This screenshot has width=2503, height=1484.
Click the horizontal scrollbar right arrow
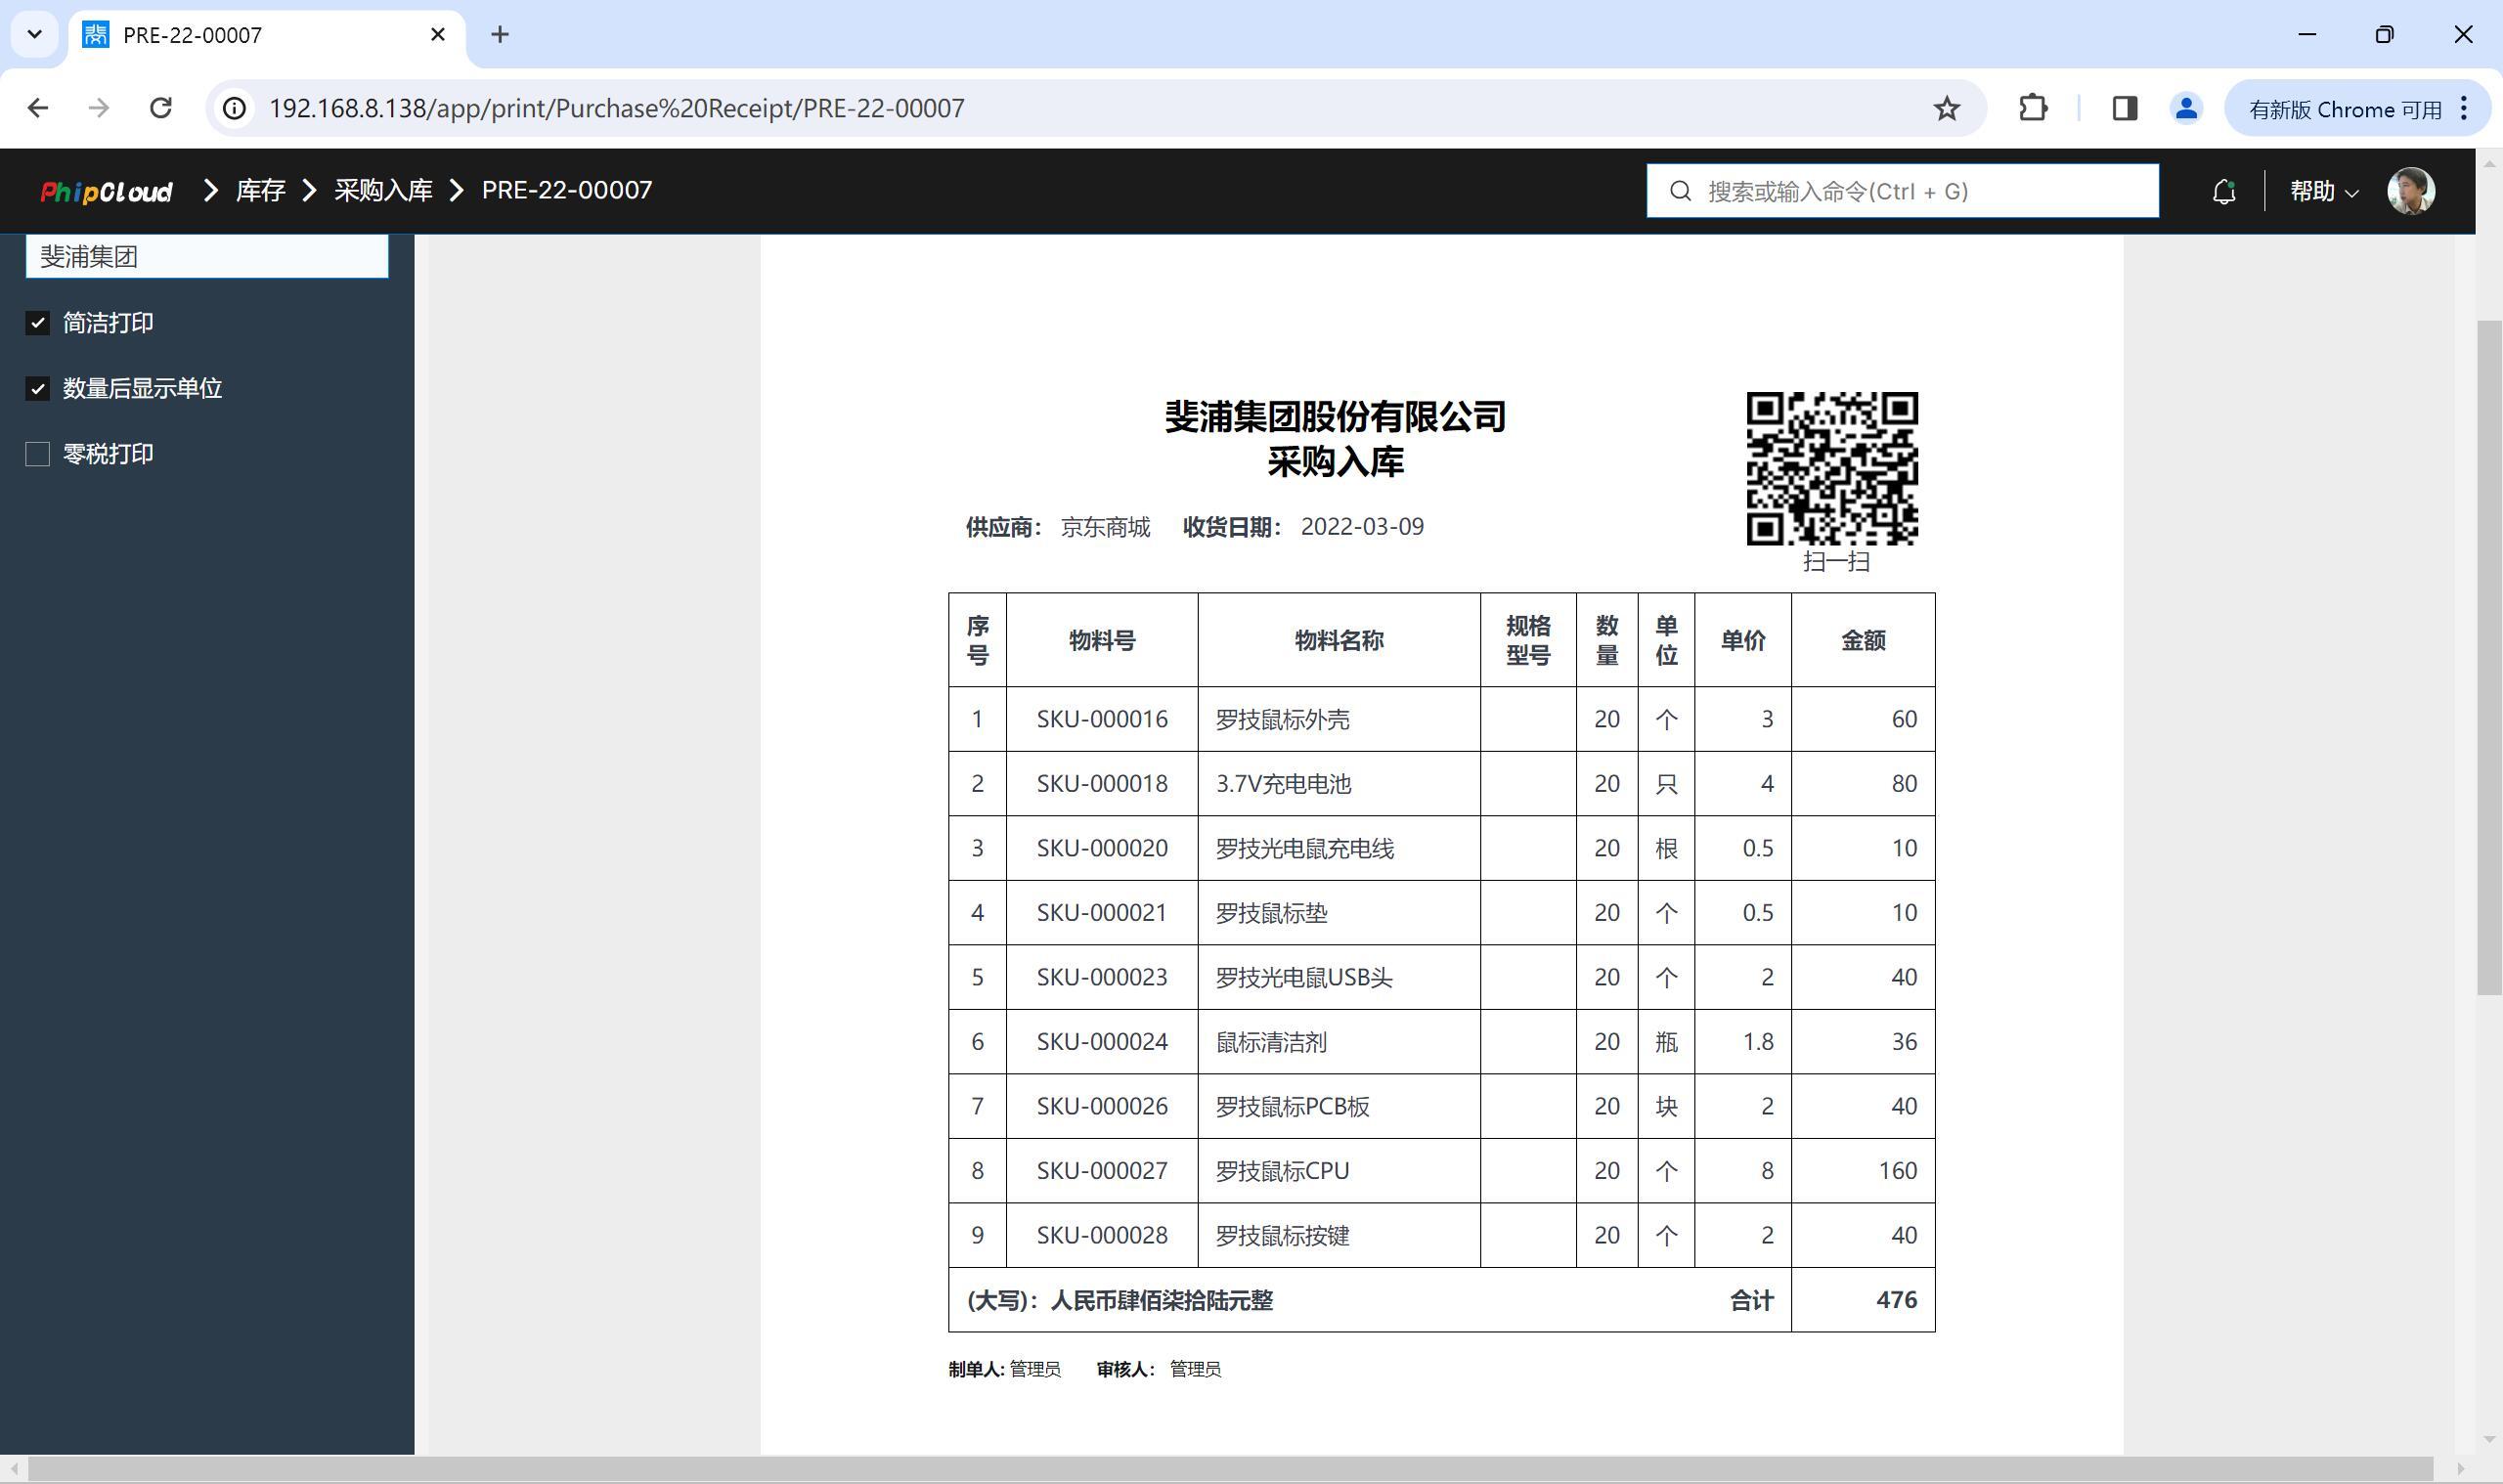point(2462,1469)
